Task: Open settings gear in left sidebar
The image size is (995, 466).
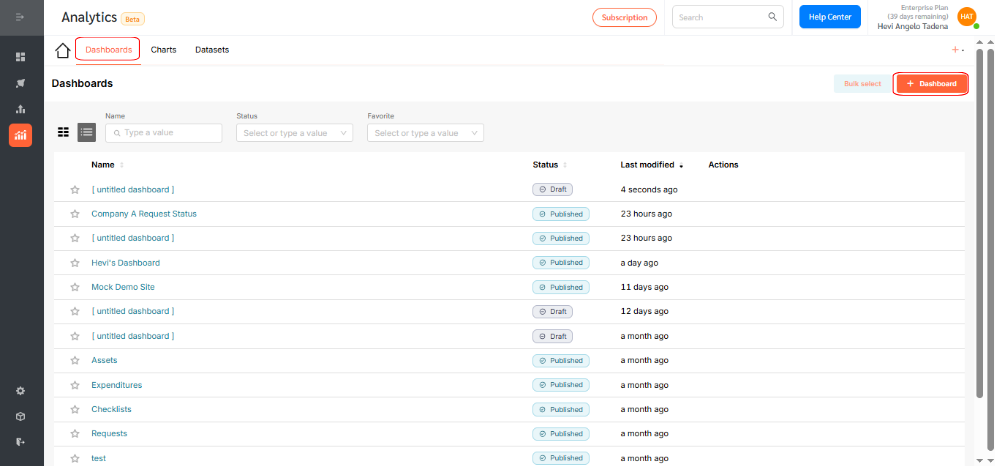Action: coord(20,391)
